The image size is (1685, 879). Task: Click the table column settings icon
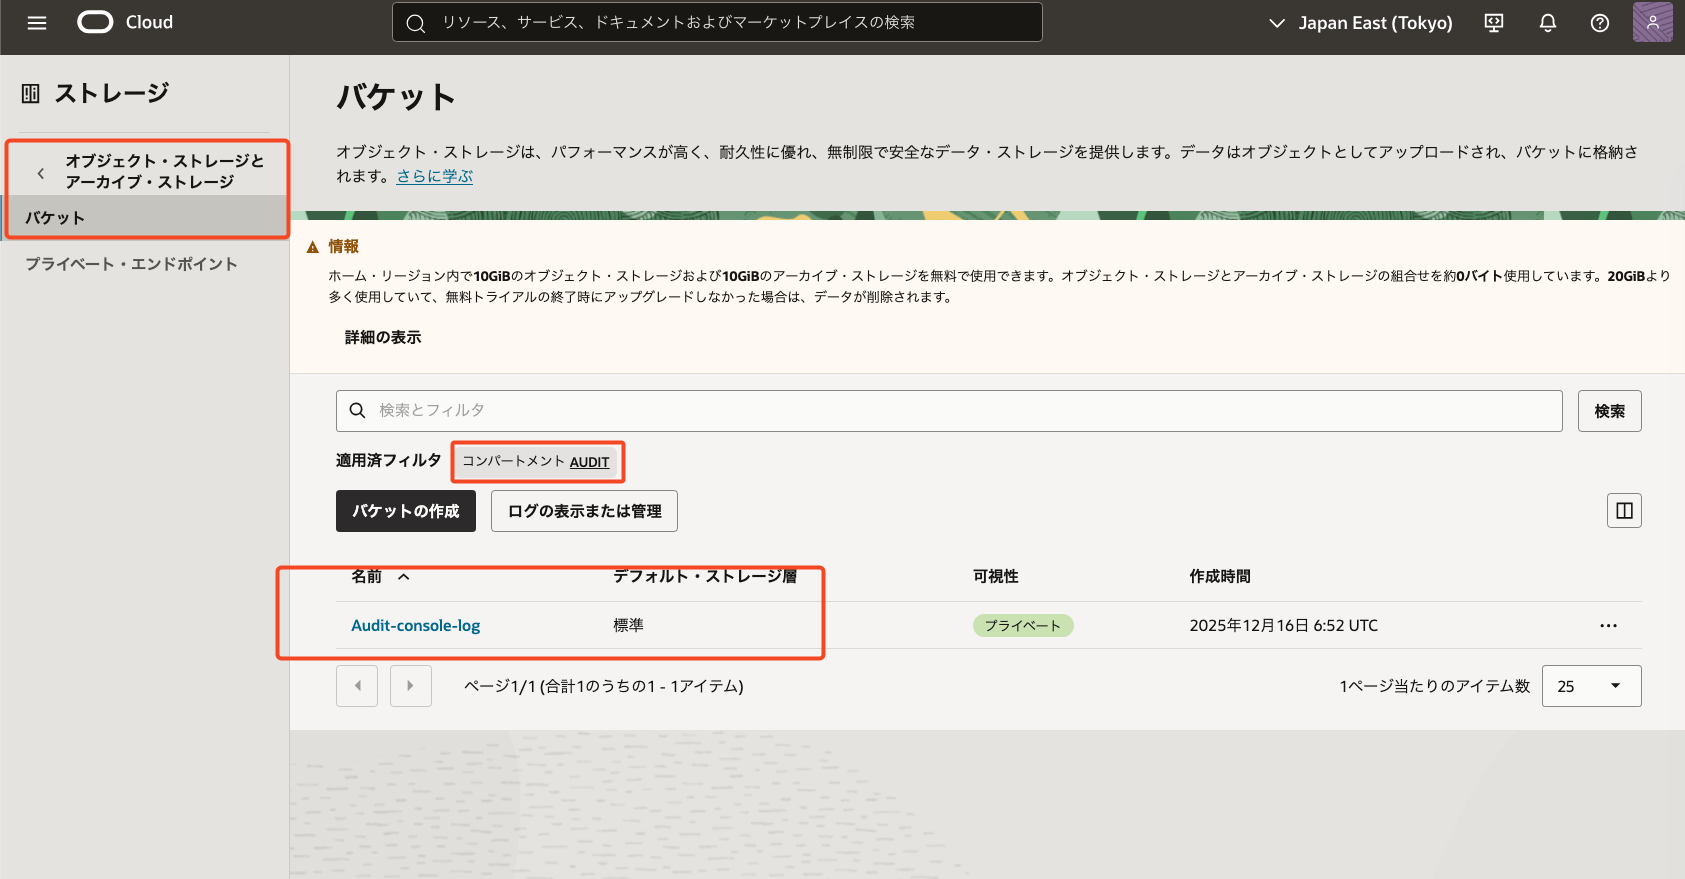click(1624, 511)
